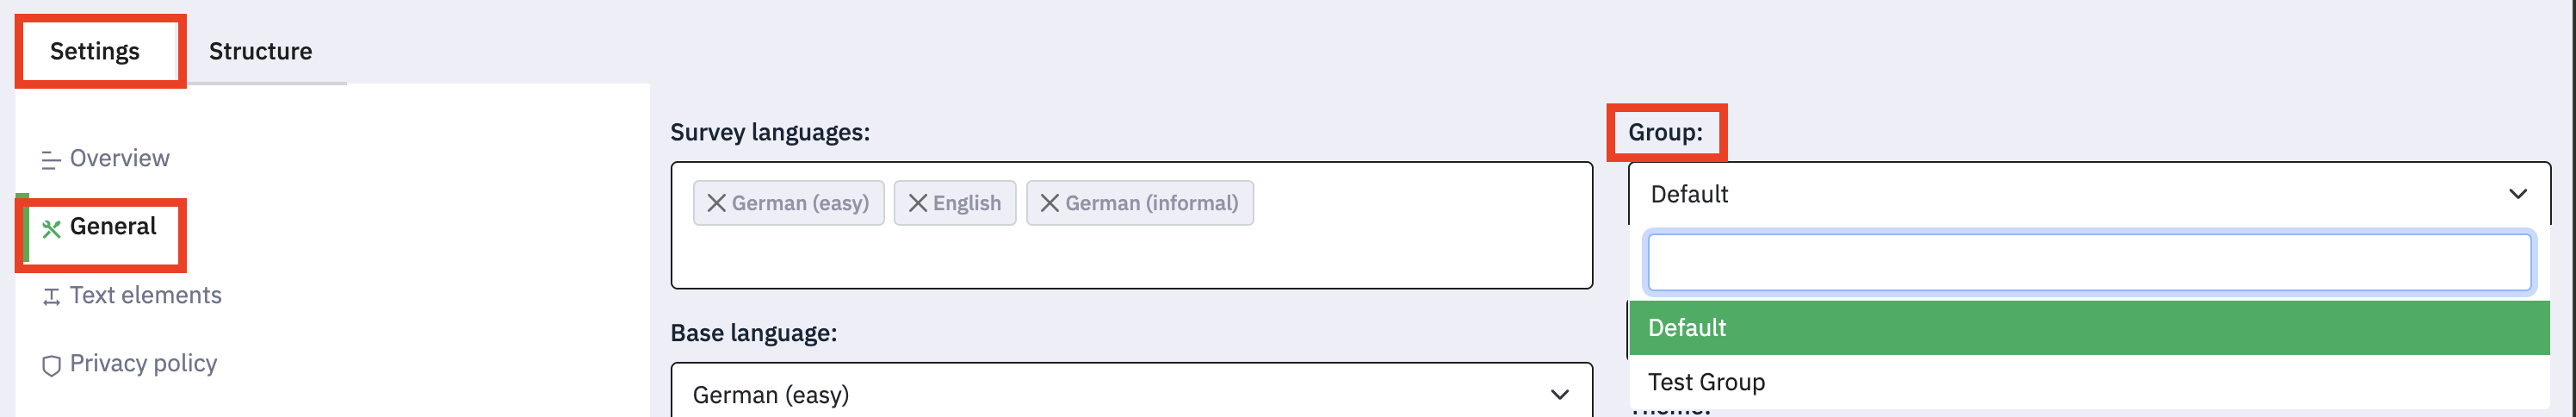Open the Privacy policy label link
Image resolution: width=2576 pixels, height=417 pixels.
143,363
